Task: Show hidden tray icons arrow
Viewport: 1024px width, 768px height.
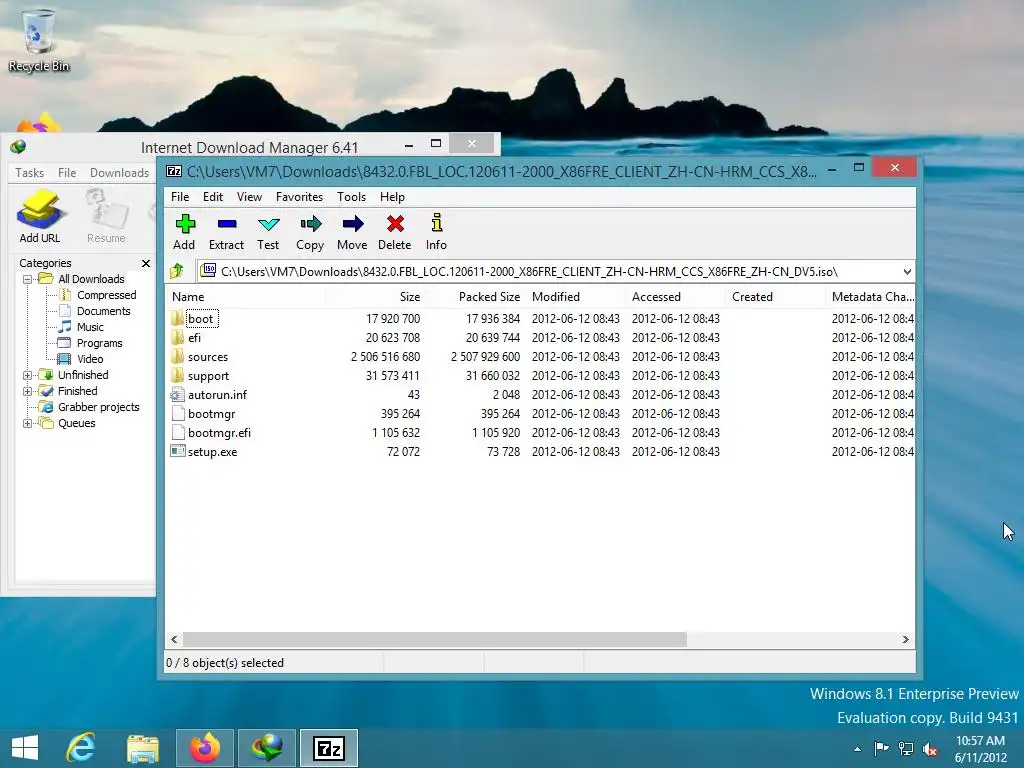Action: tap(857, 749)
